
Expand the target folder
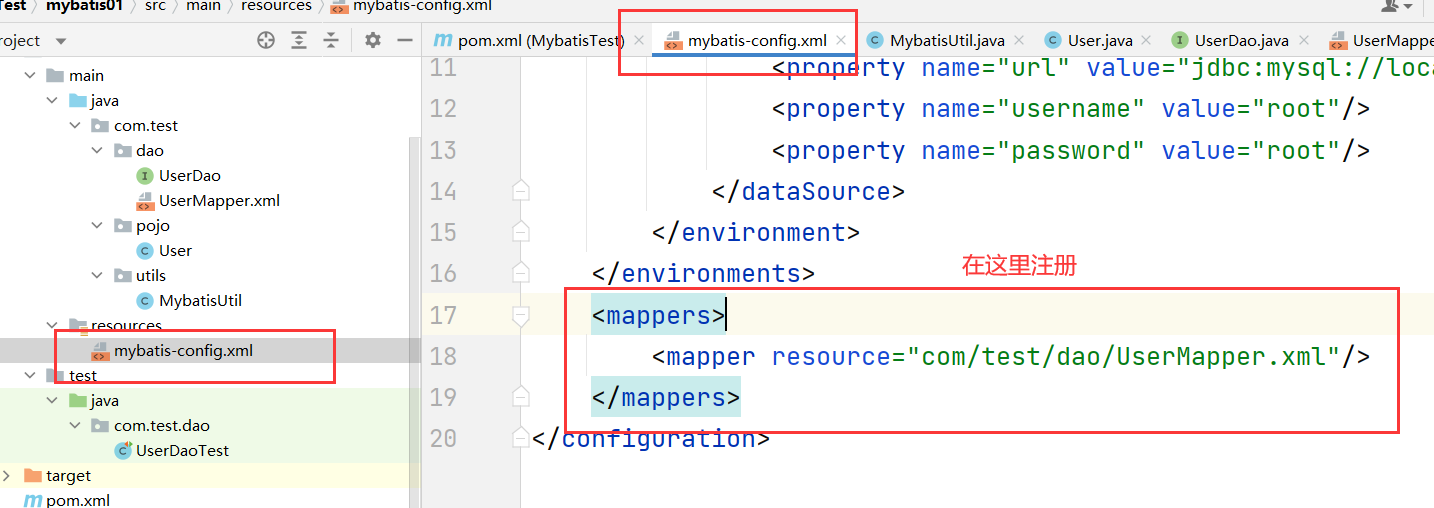pyautogui.click(x=7, y=476)
